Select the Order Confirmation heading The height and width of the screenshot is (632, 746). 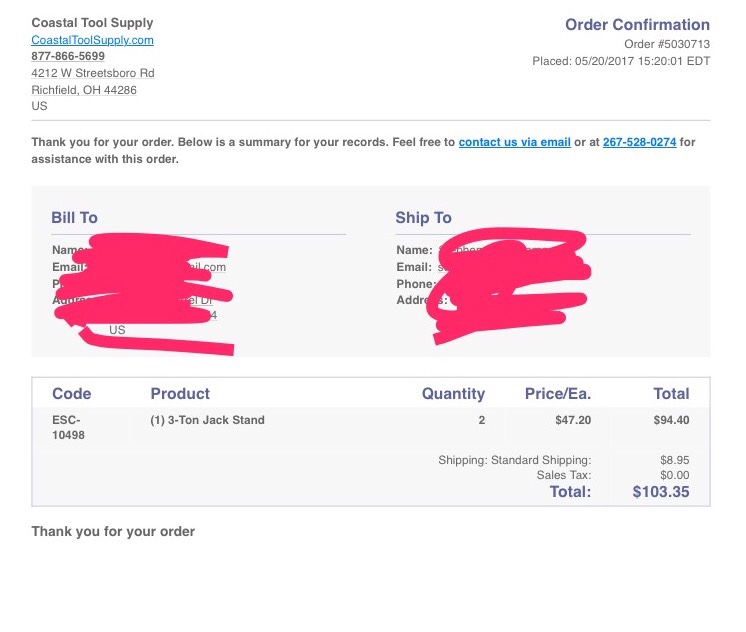coord(637,24)
